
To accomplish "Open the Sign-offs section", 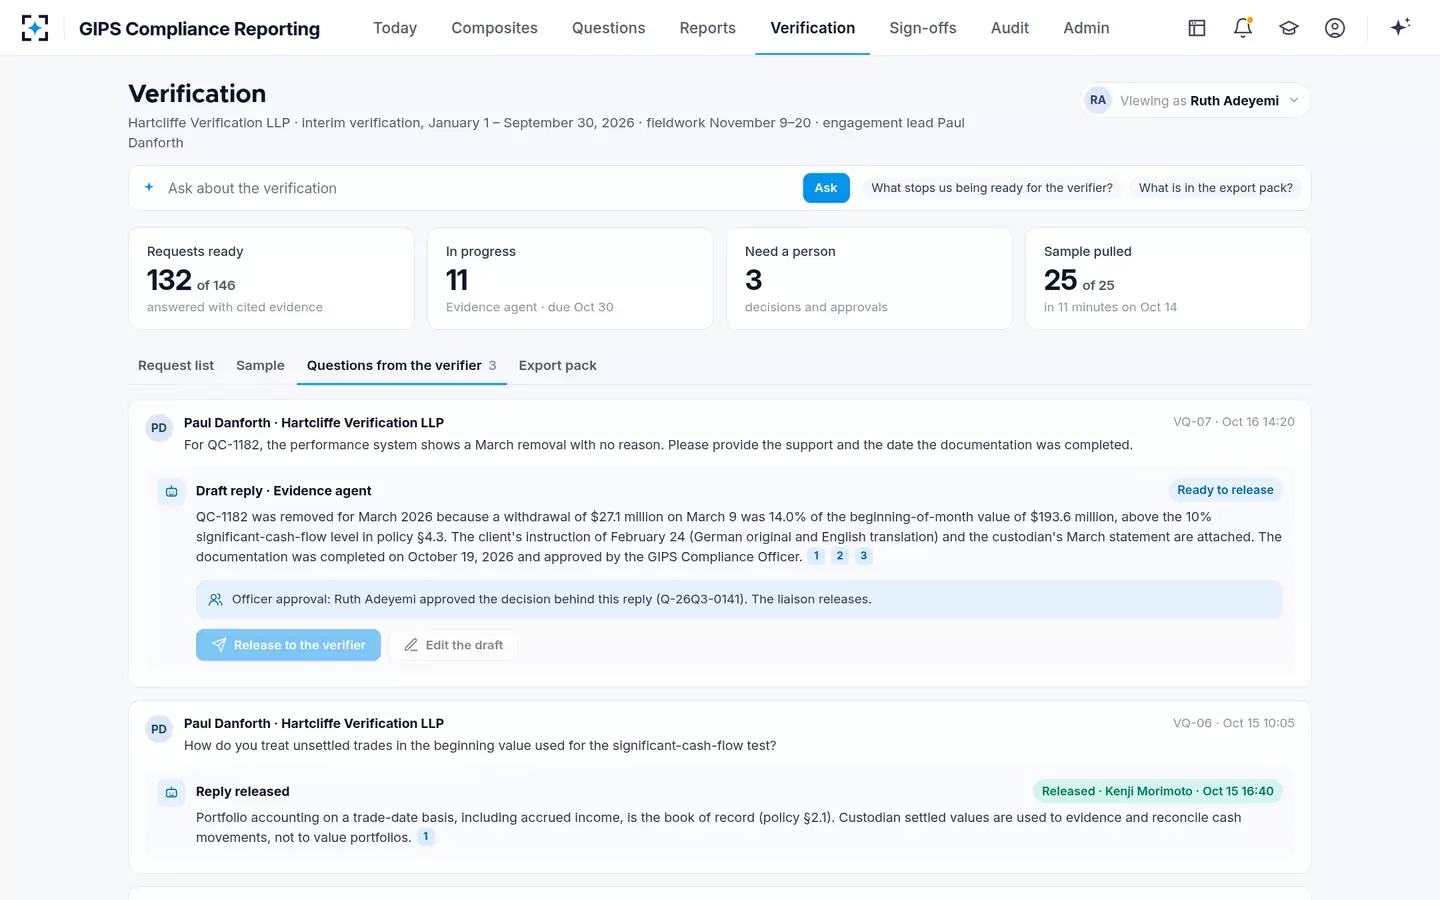I will (923, 28).
